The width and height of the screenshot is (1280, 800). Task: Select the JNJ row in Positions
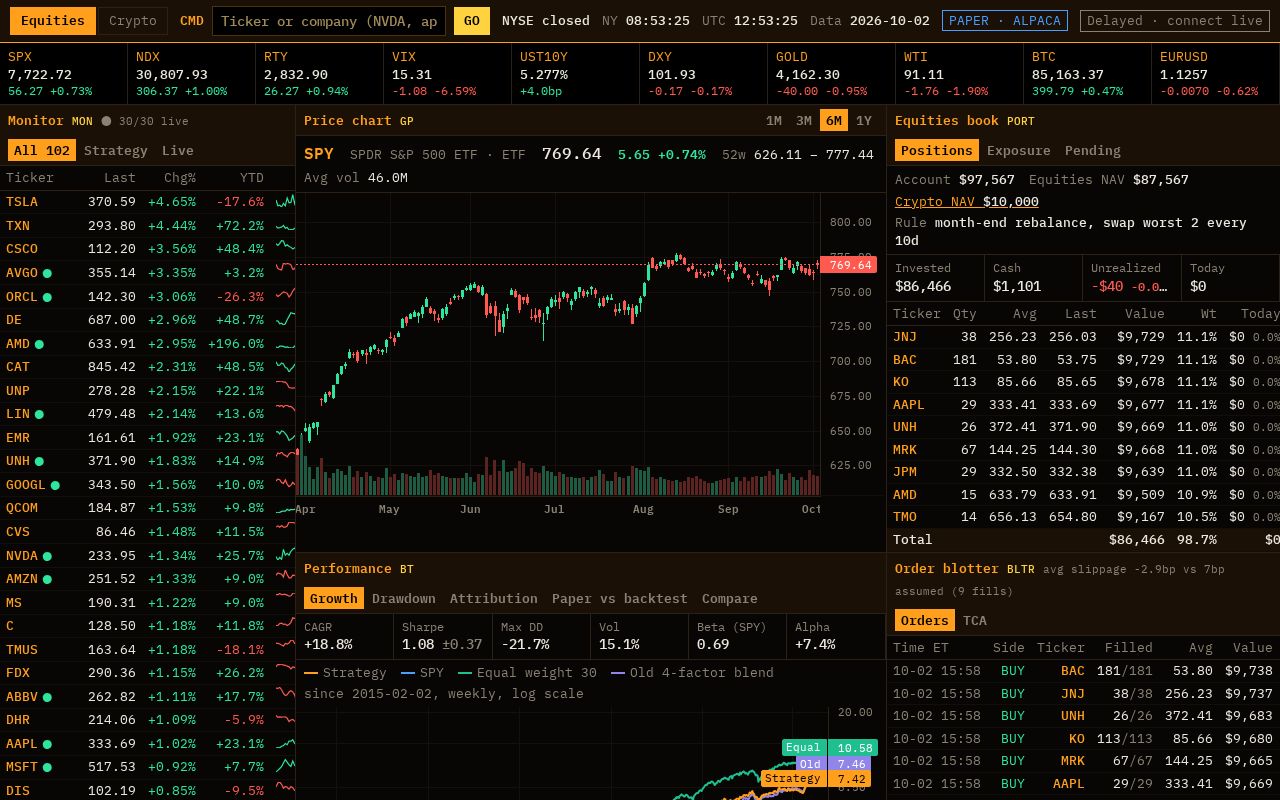(x=1084, y=337)
